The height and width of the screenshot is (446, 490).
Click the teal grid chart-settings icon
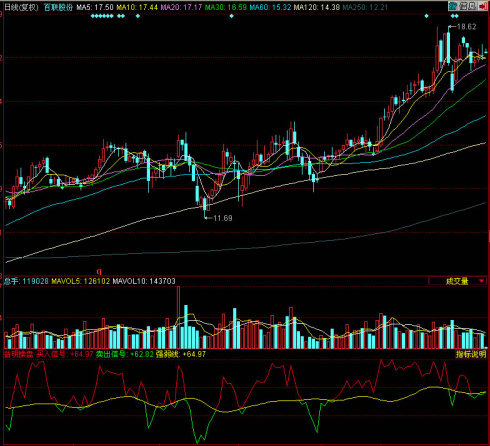click(x=453, y=6)
